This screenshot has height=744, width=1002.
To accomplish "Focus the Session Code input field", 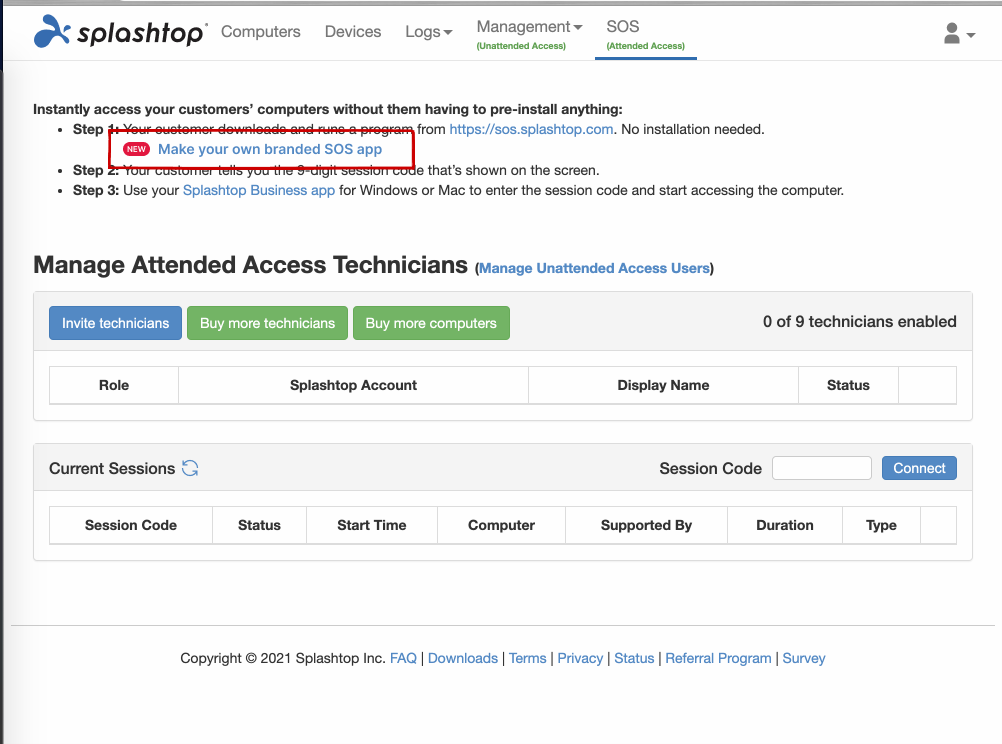I will pyautogui.click(x=822, y=468).
